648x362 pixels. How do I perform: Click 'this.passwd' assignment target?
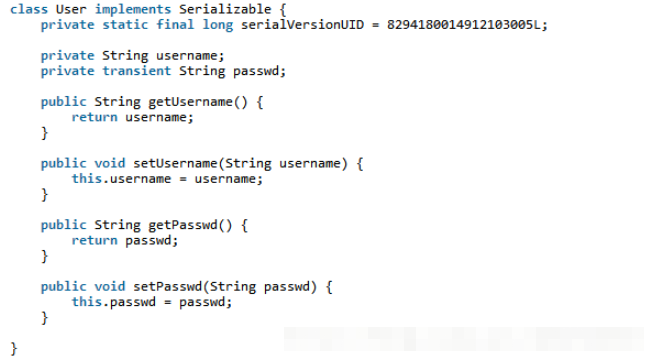[x=114, y=302]
